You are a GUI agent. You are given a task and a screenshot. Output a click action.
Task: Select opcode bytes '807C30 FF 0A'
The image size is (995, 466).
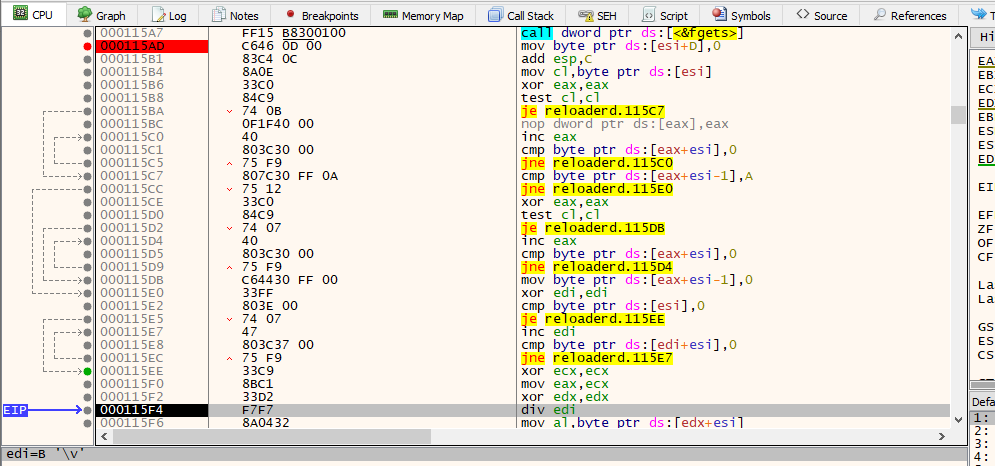290,176
